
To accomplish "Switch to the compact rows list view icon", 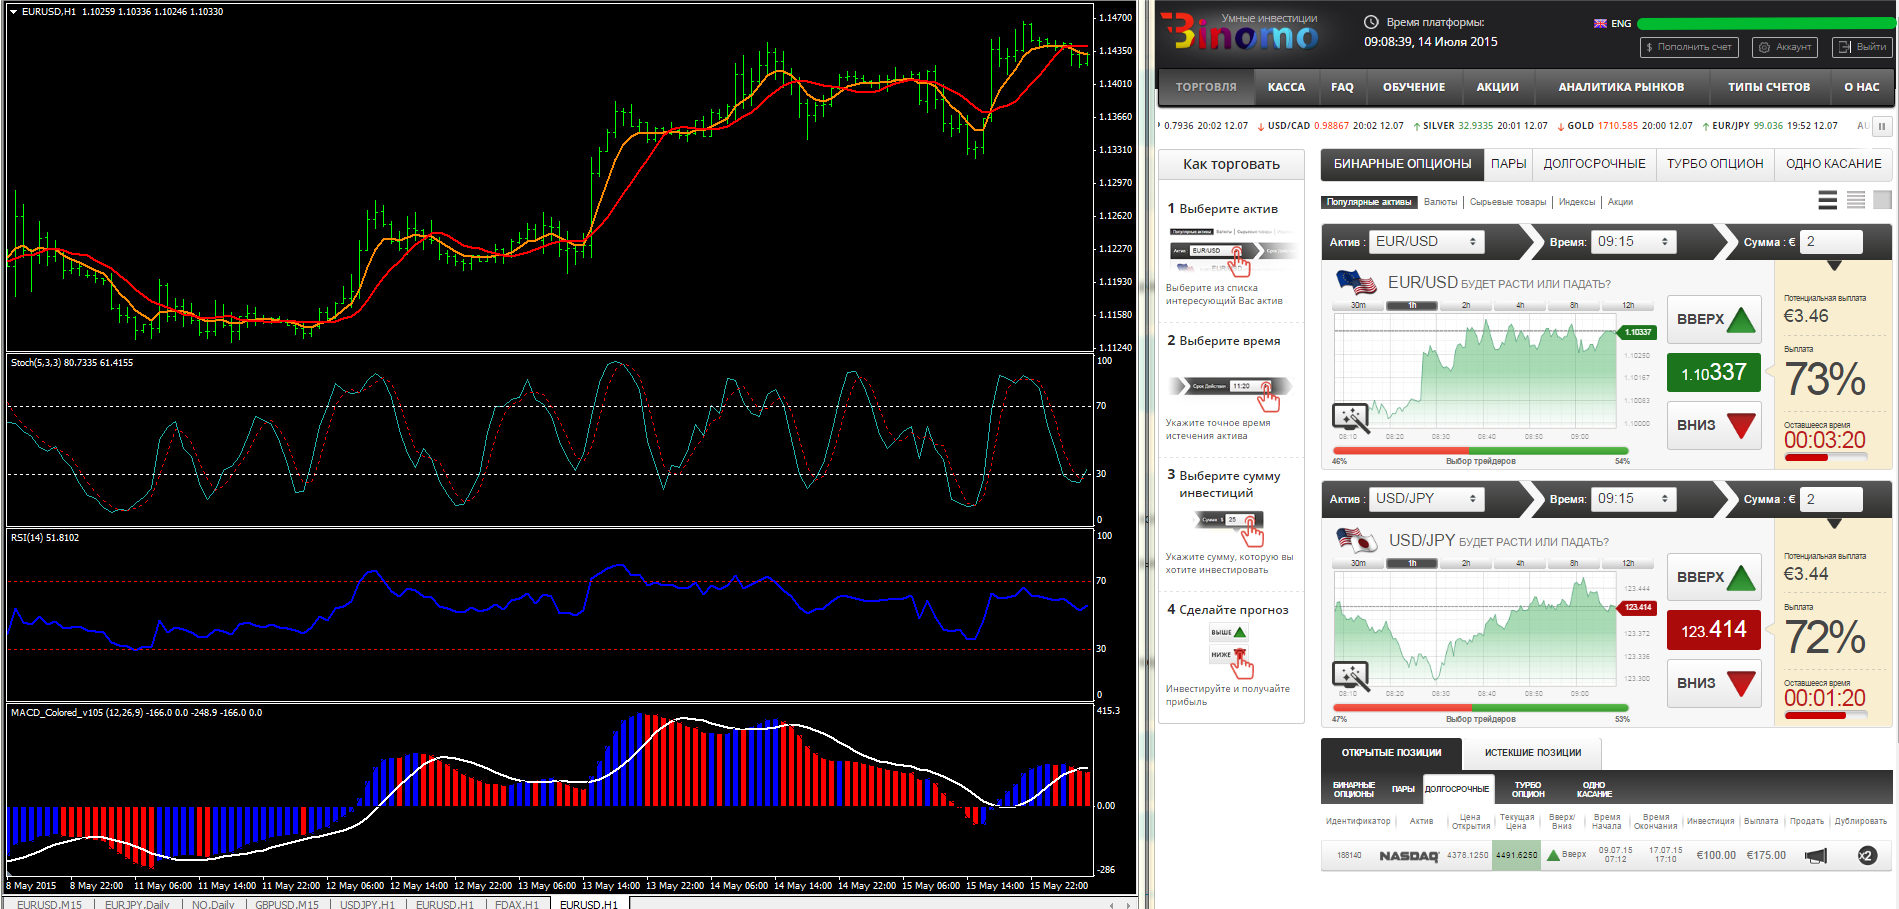I will 1855,201.
